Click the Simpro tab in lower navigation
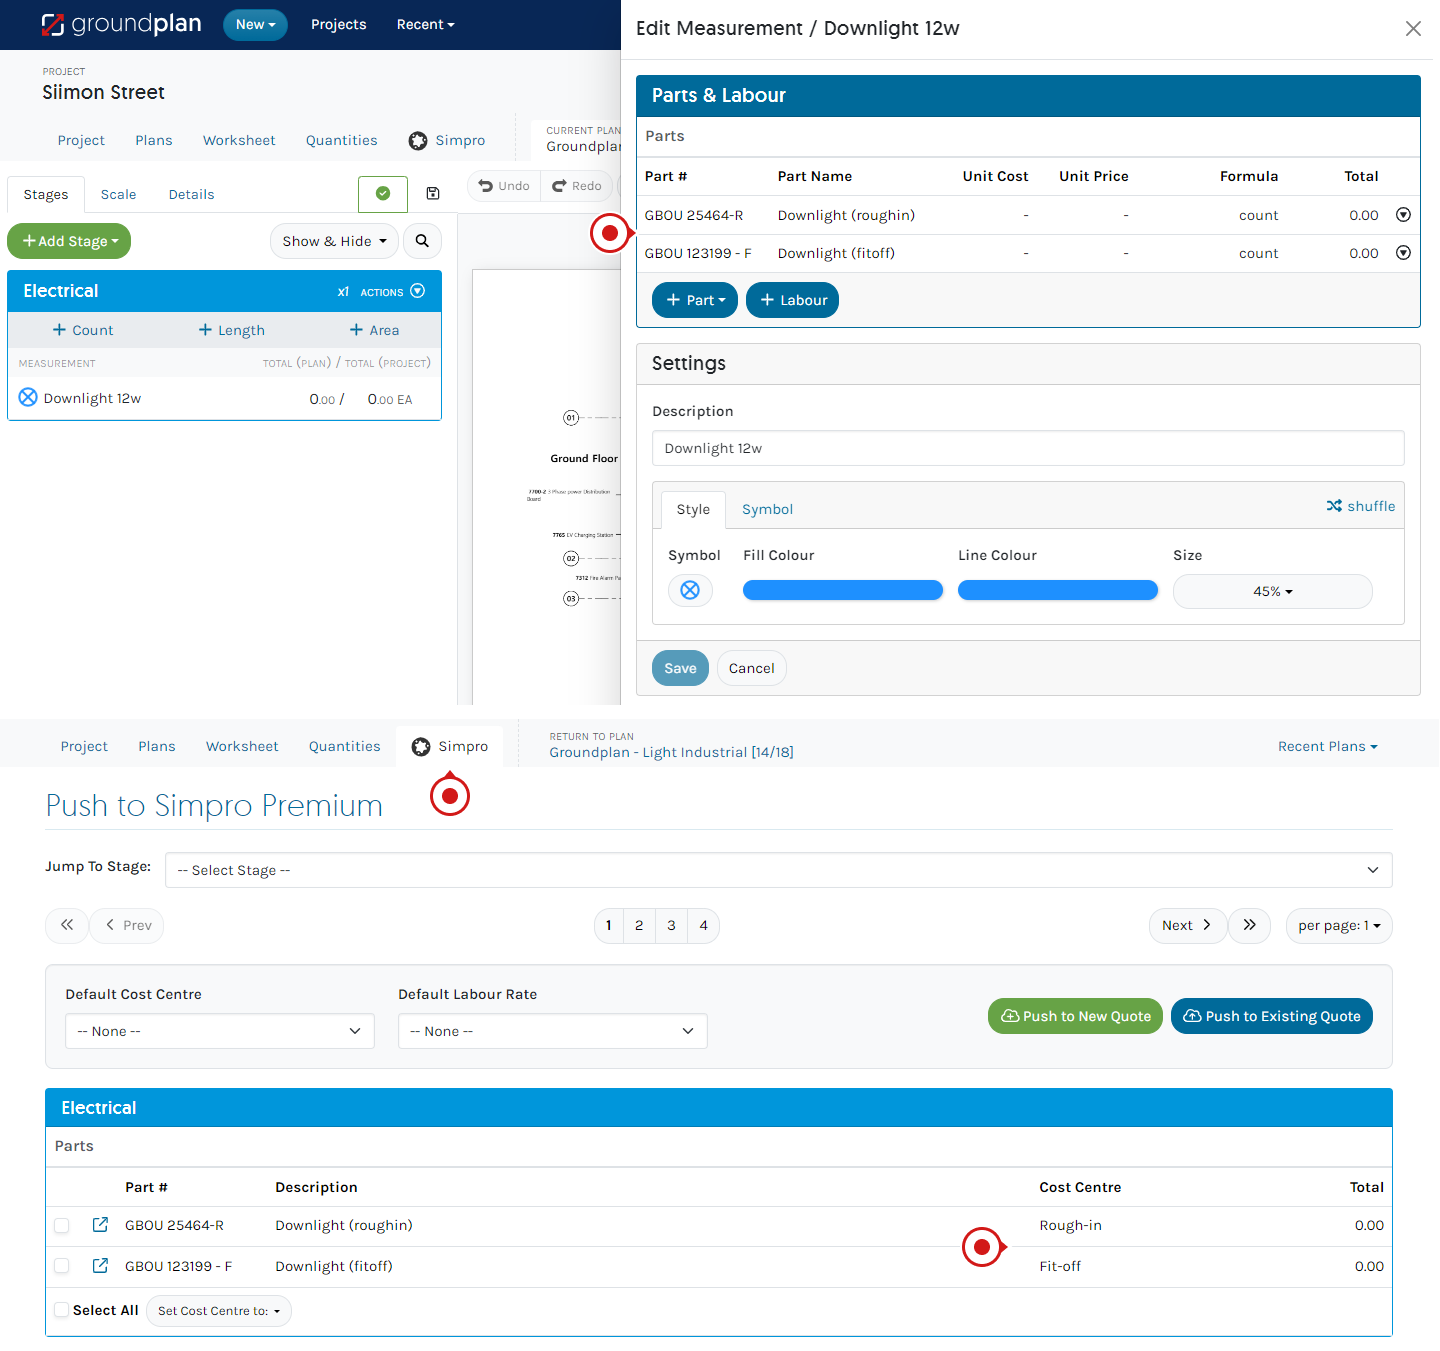1440x1351 pixels. (x=450, y=746)
